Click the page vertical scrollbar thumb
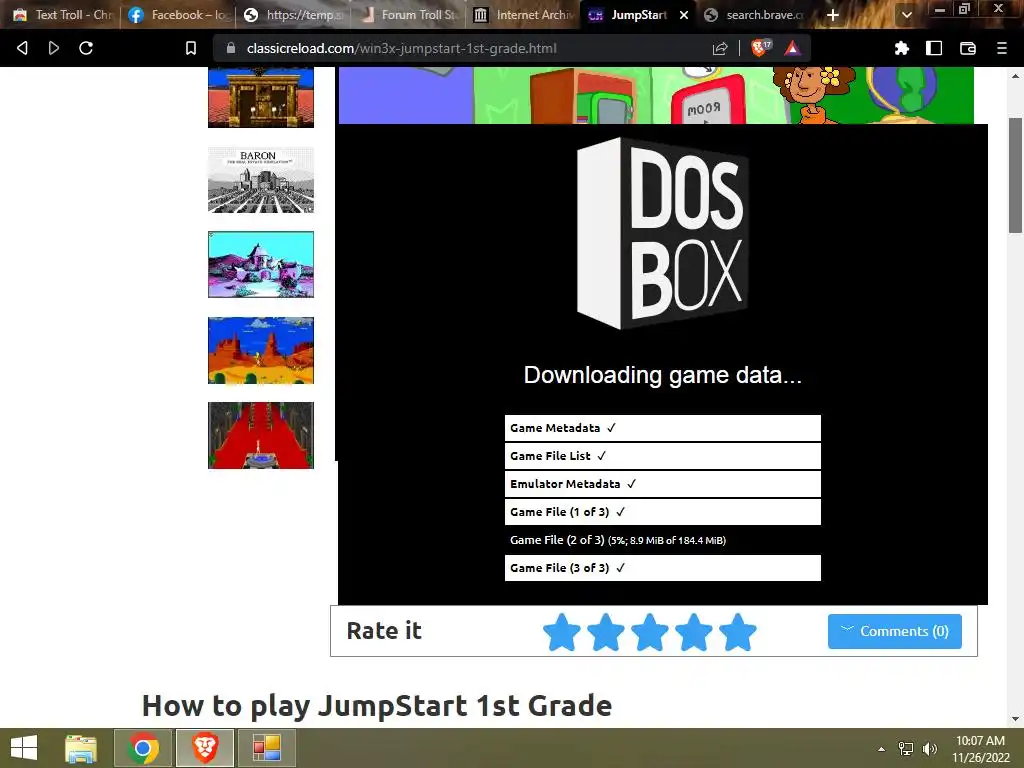1024x768 pixels. point(1016,175)
